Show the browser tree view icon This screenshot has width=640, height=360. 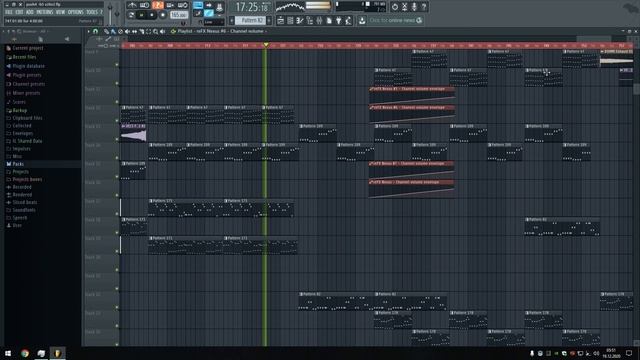(x=310, y=20)
